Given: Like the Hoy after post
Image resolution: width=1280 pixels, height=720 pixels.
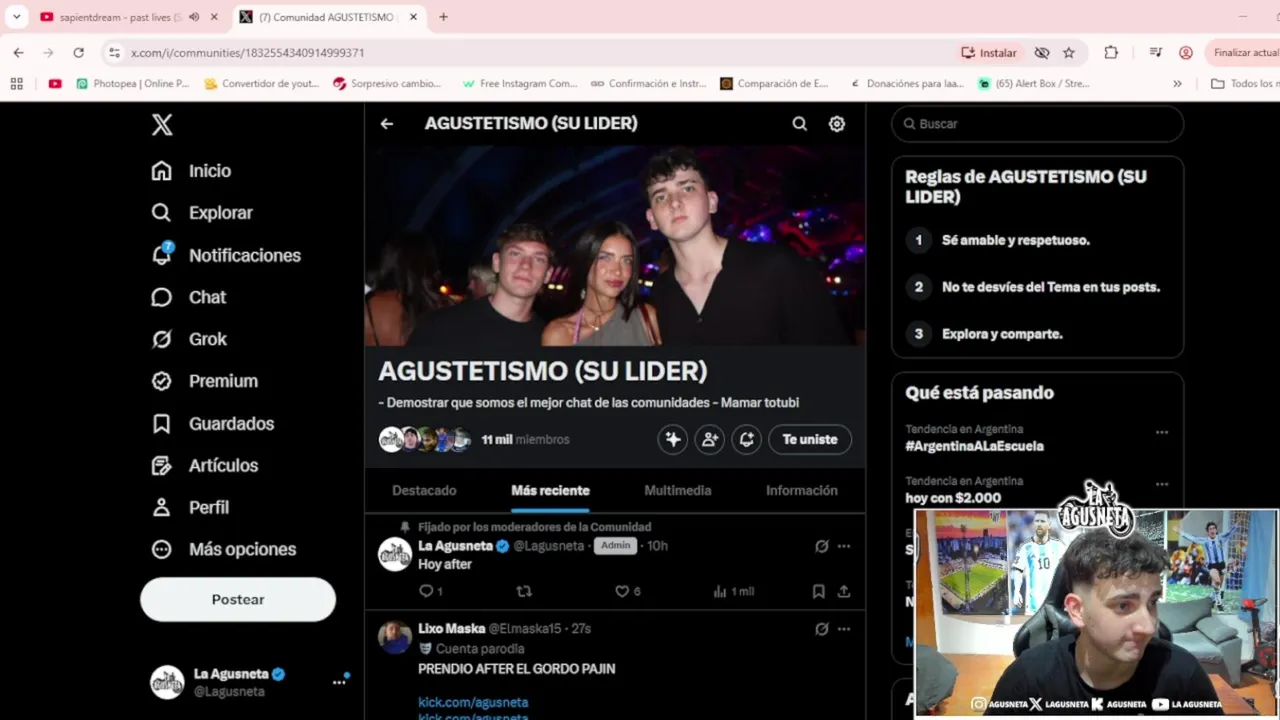Looking at the screenshot, I should point(628,591).
